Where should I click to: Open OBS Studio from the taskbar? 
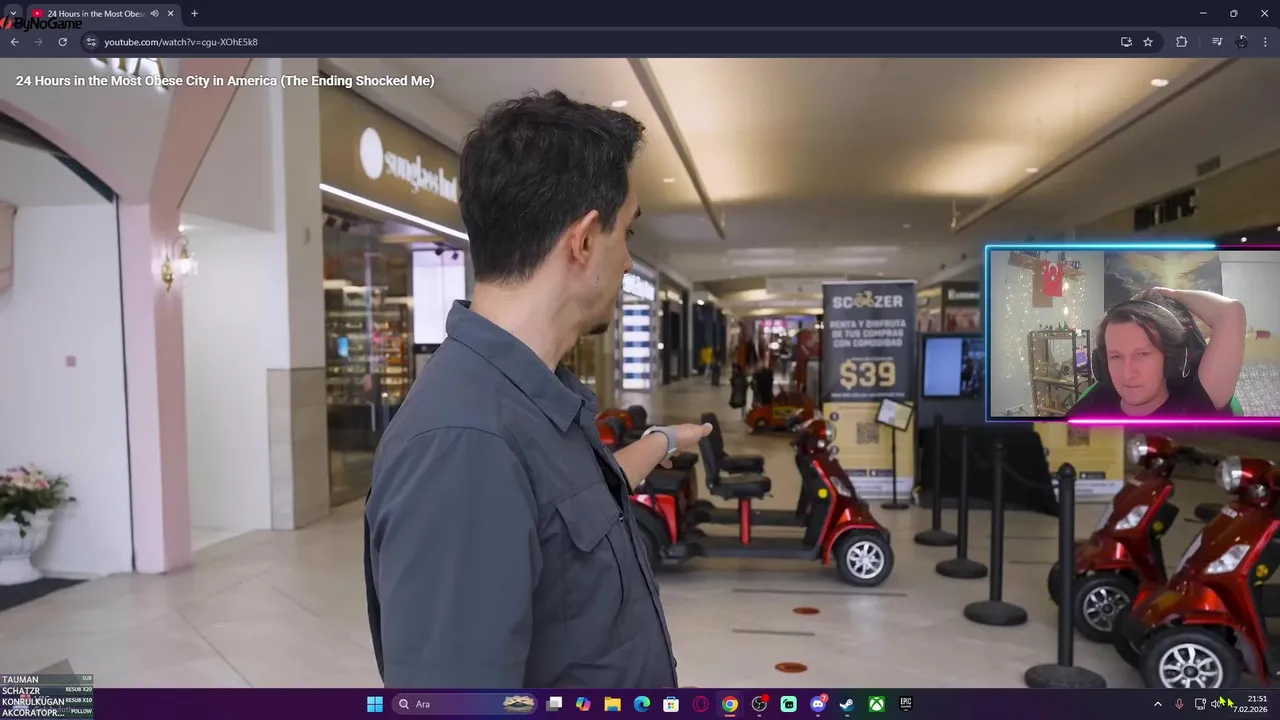coord(759,704)
